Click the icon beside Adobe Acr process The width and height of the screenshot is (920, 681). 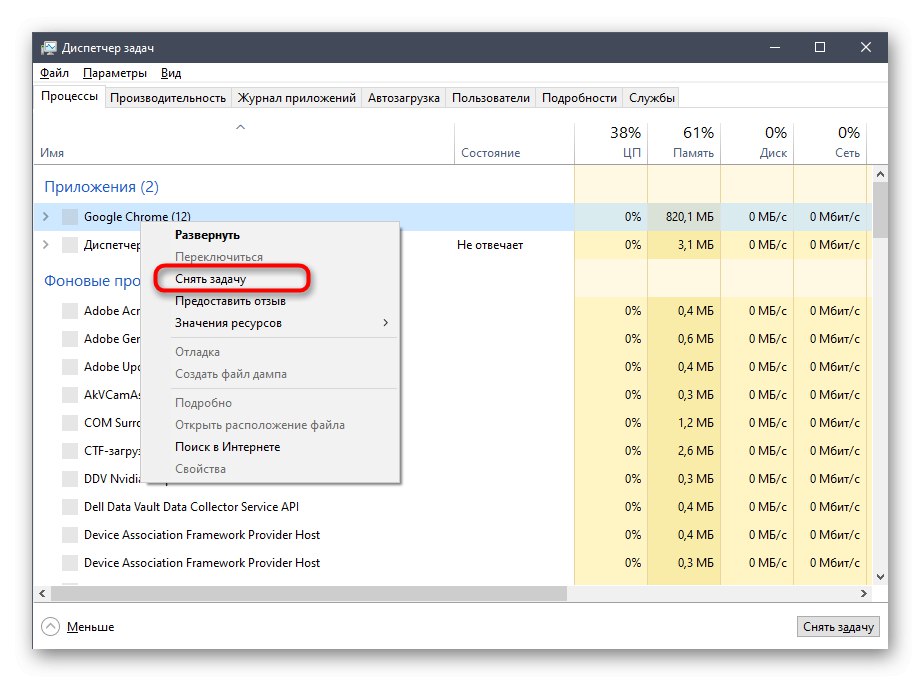tap(70, 310)
